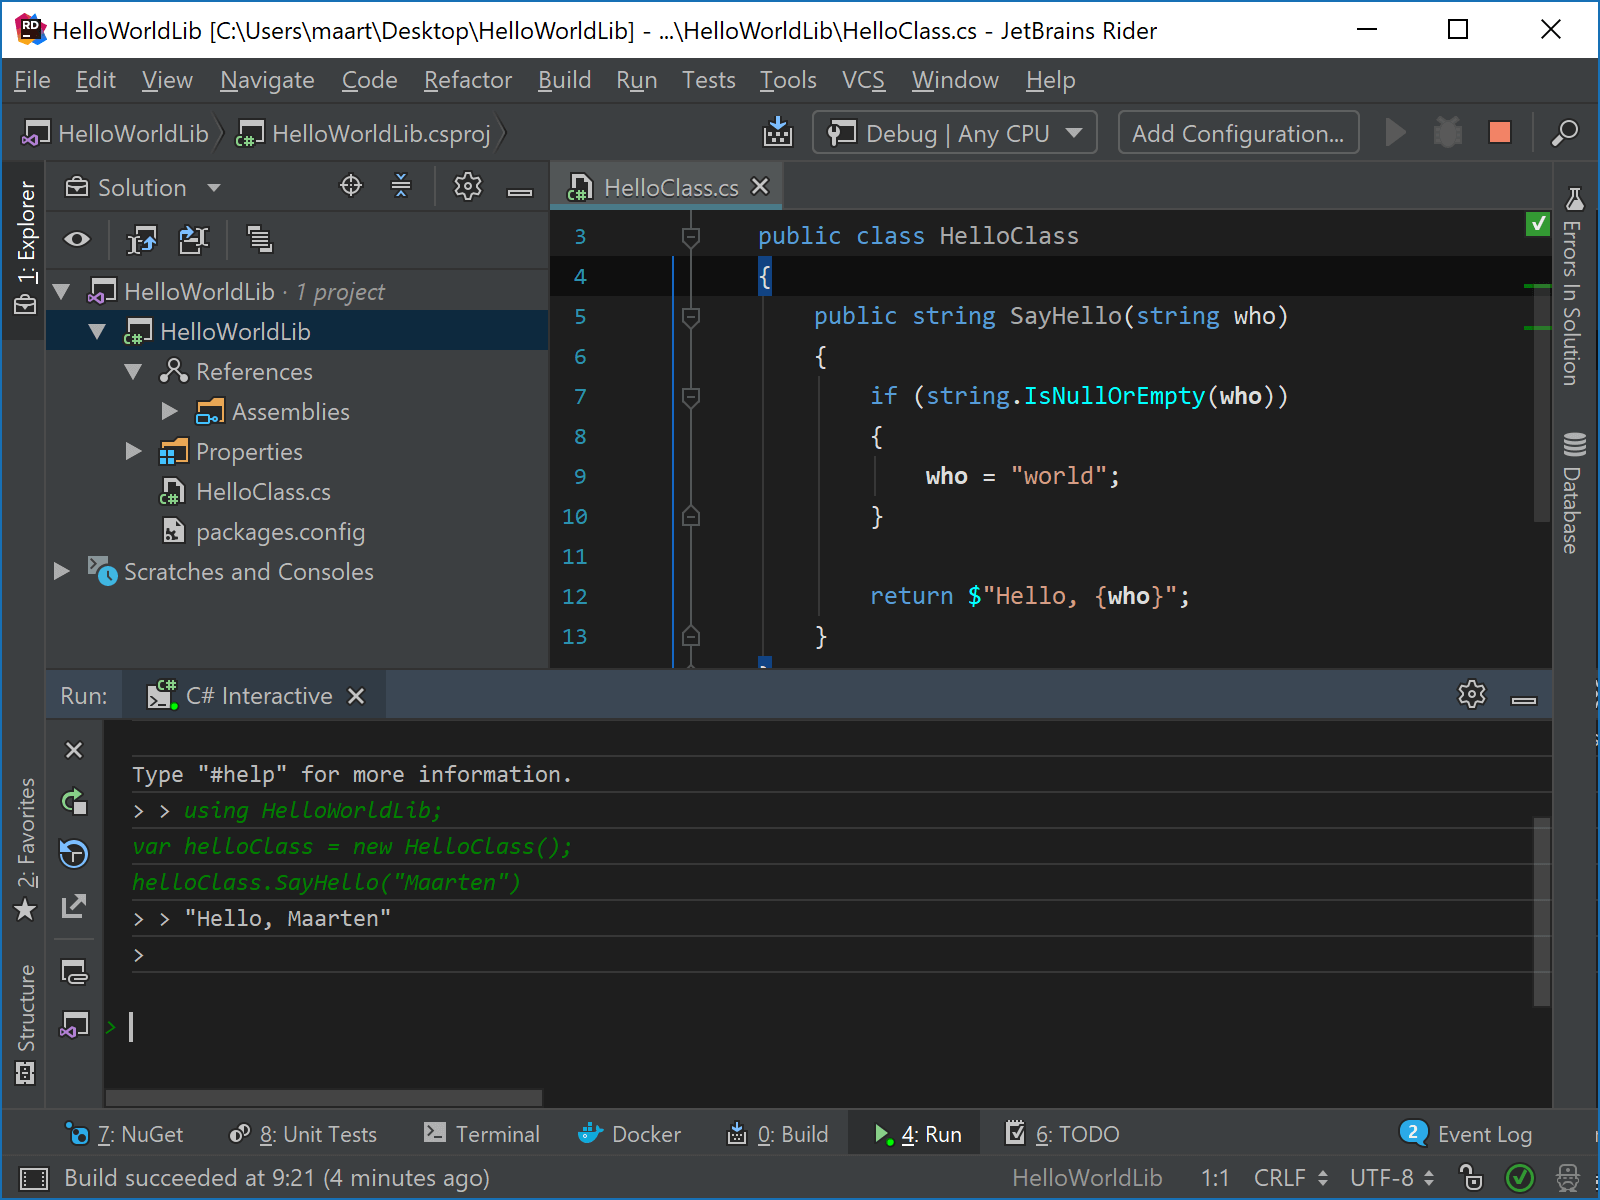
Task: Click the green Run arrow icon
Action: (1395, 133)
